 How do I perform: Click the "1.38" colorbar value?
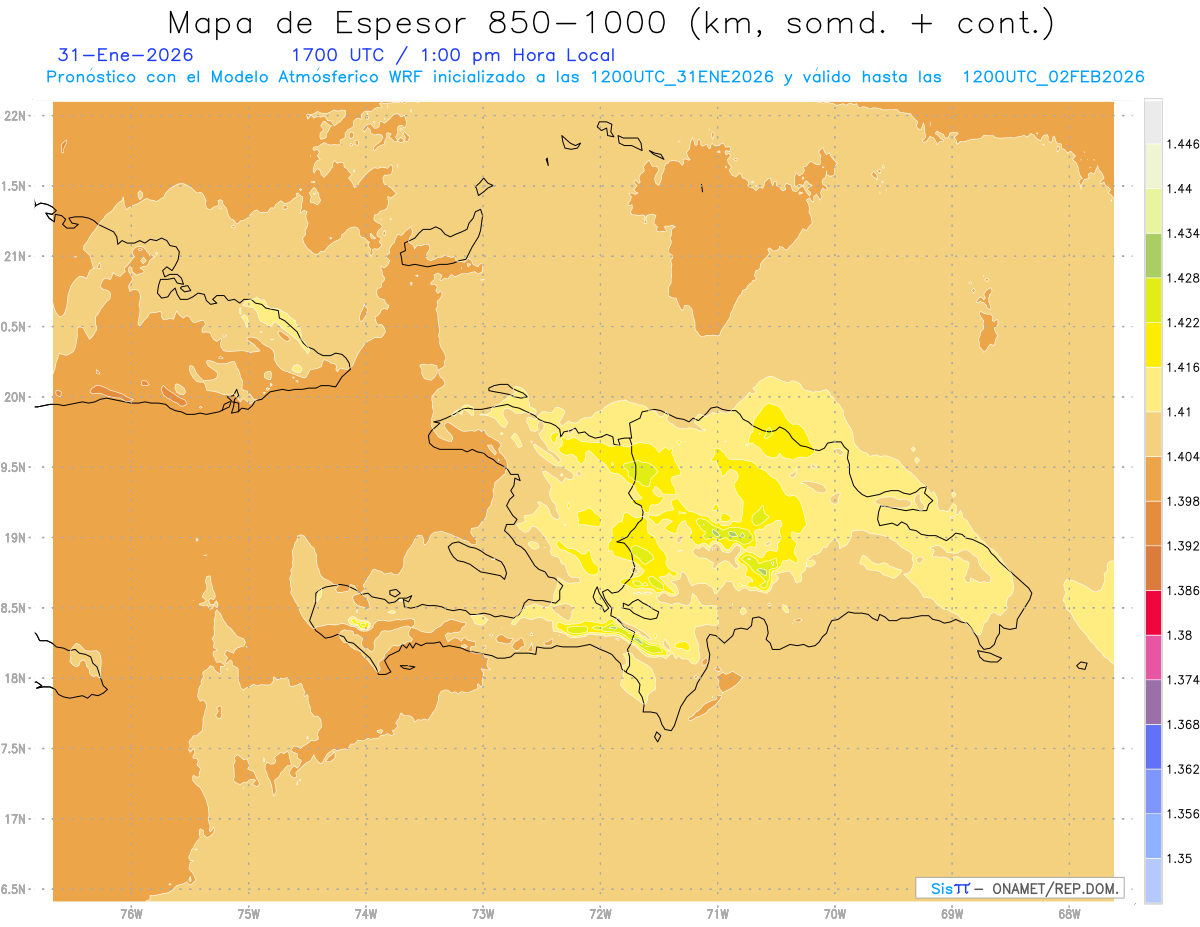click(1180, 635)
